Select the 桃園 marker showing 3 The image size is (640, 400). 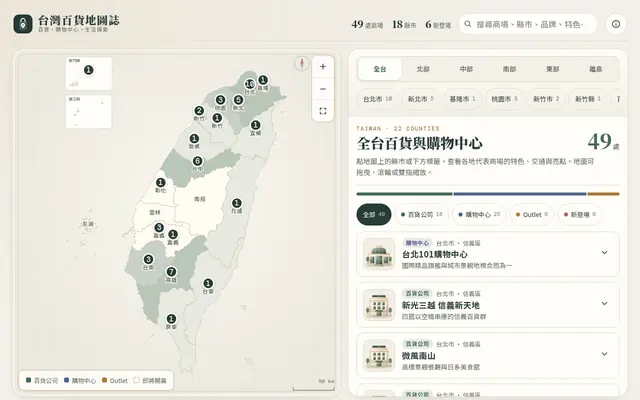220,100
